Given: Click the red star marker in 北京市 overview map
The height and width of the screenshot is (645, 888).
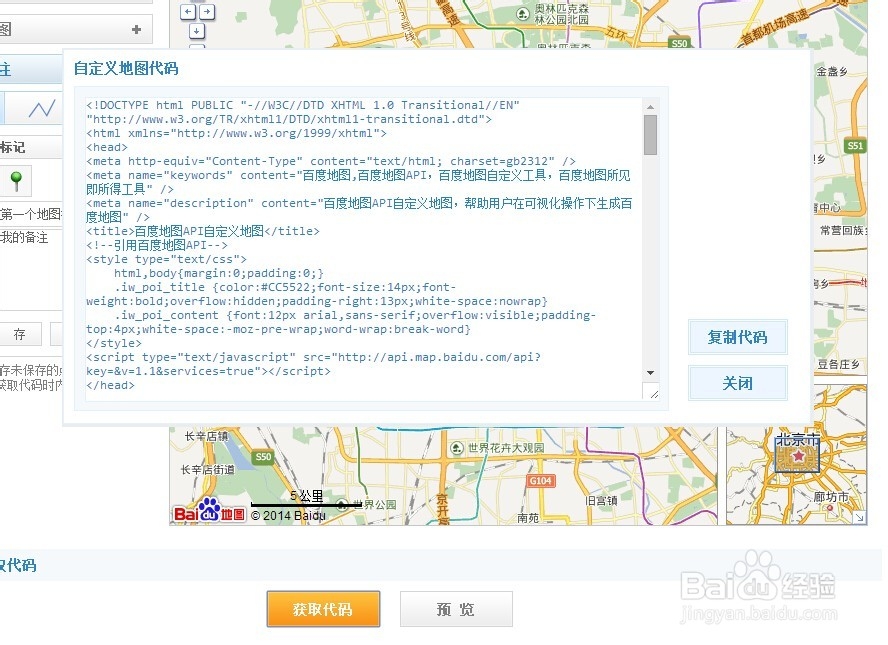Looking at the screenshot, I should coord(796,454).
